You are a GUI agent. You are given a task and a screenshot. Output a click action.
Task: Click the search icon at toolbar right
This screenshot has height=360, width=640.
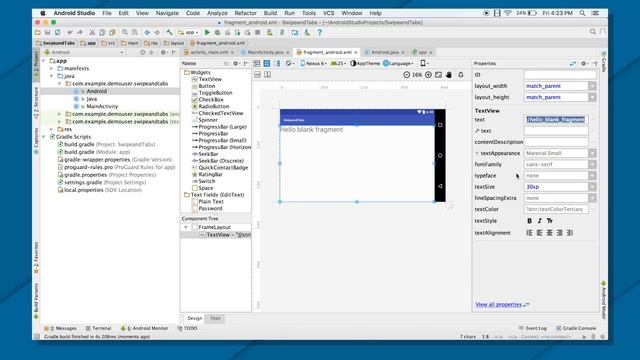[593, 32]
